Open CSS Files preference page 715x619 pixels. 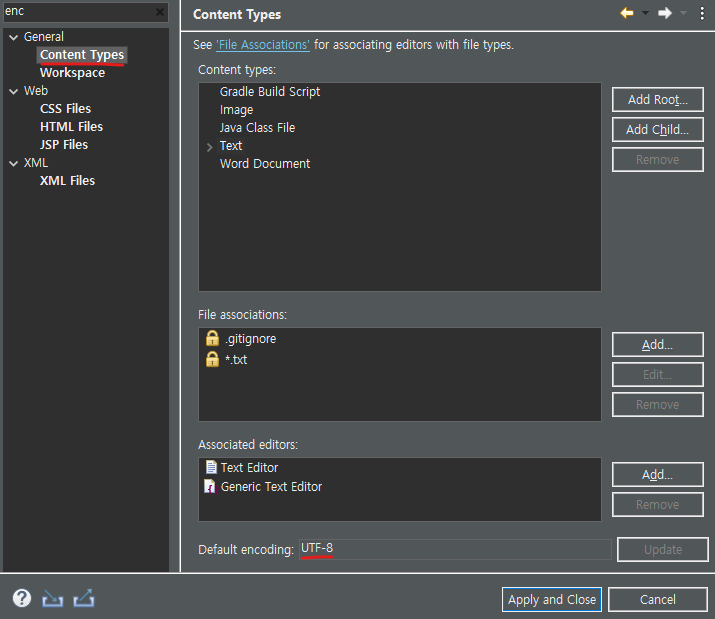(66, 109)
